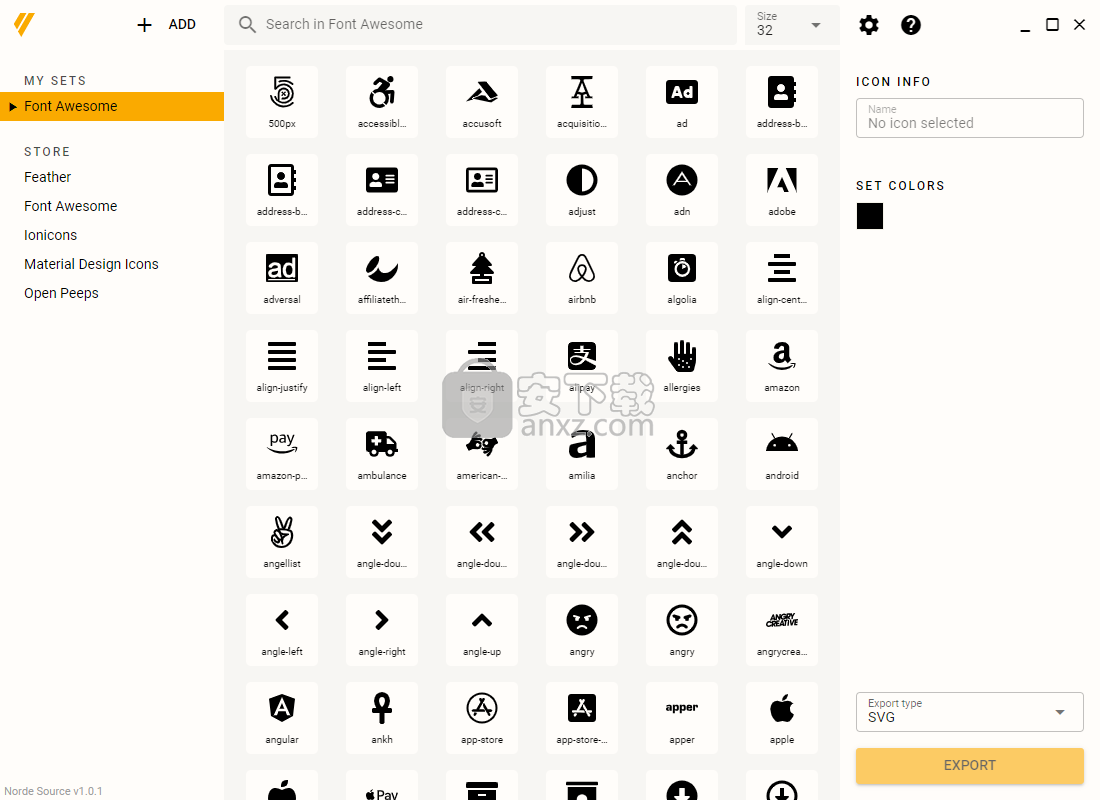1100x800 pixels.
Task: Select the amazon-pay icon
Action: [282, 454]
